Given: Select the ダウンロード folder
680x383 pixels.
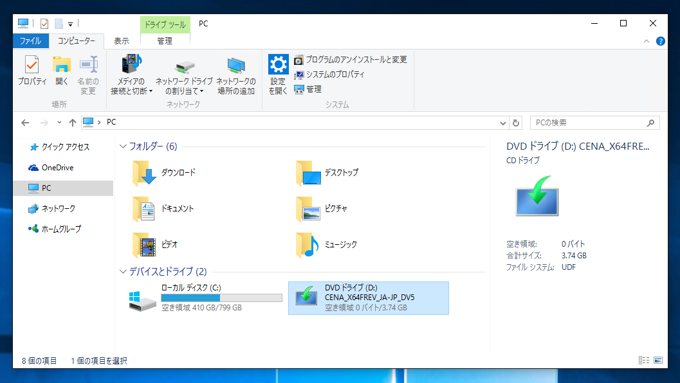Looking at the screenshot, I should click(164, 173).
